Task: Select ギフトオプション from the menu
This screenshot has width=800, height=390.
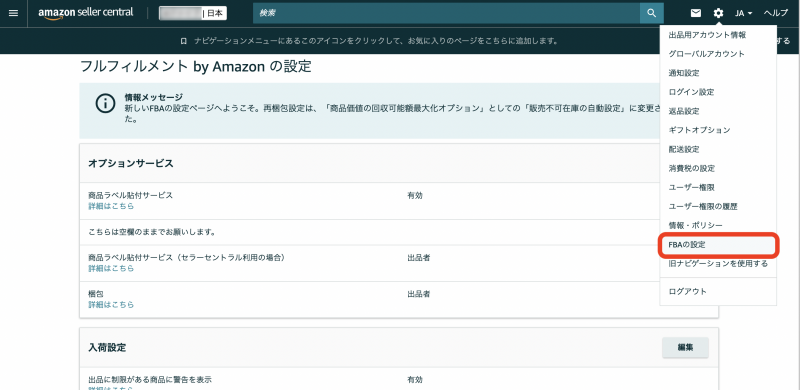Action: (699, 130)
